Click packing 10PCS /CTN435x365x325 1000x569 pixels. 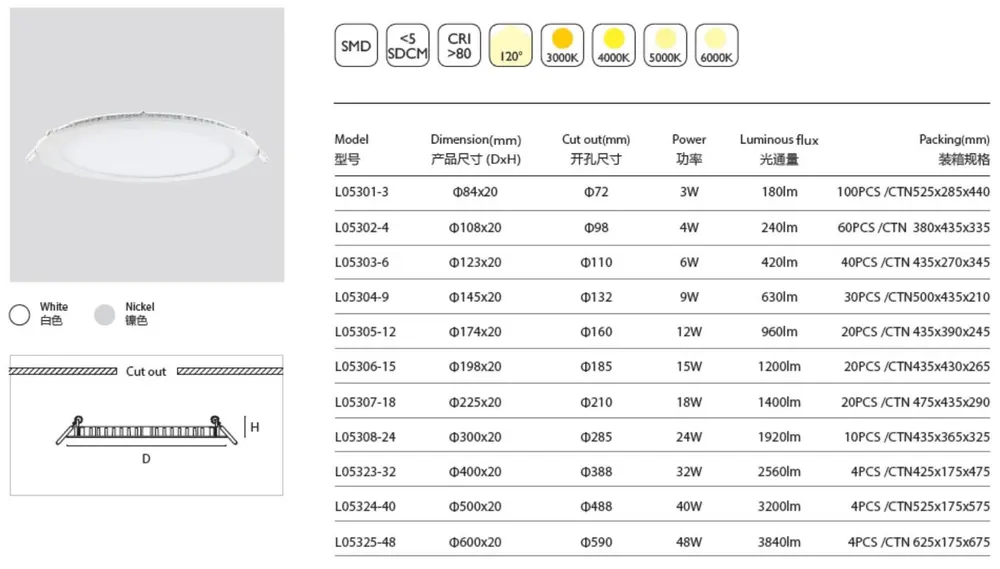pyautogui.click(x=917, y=437)
